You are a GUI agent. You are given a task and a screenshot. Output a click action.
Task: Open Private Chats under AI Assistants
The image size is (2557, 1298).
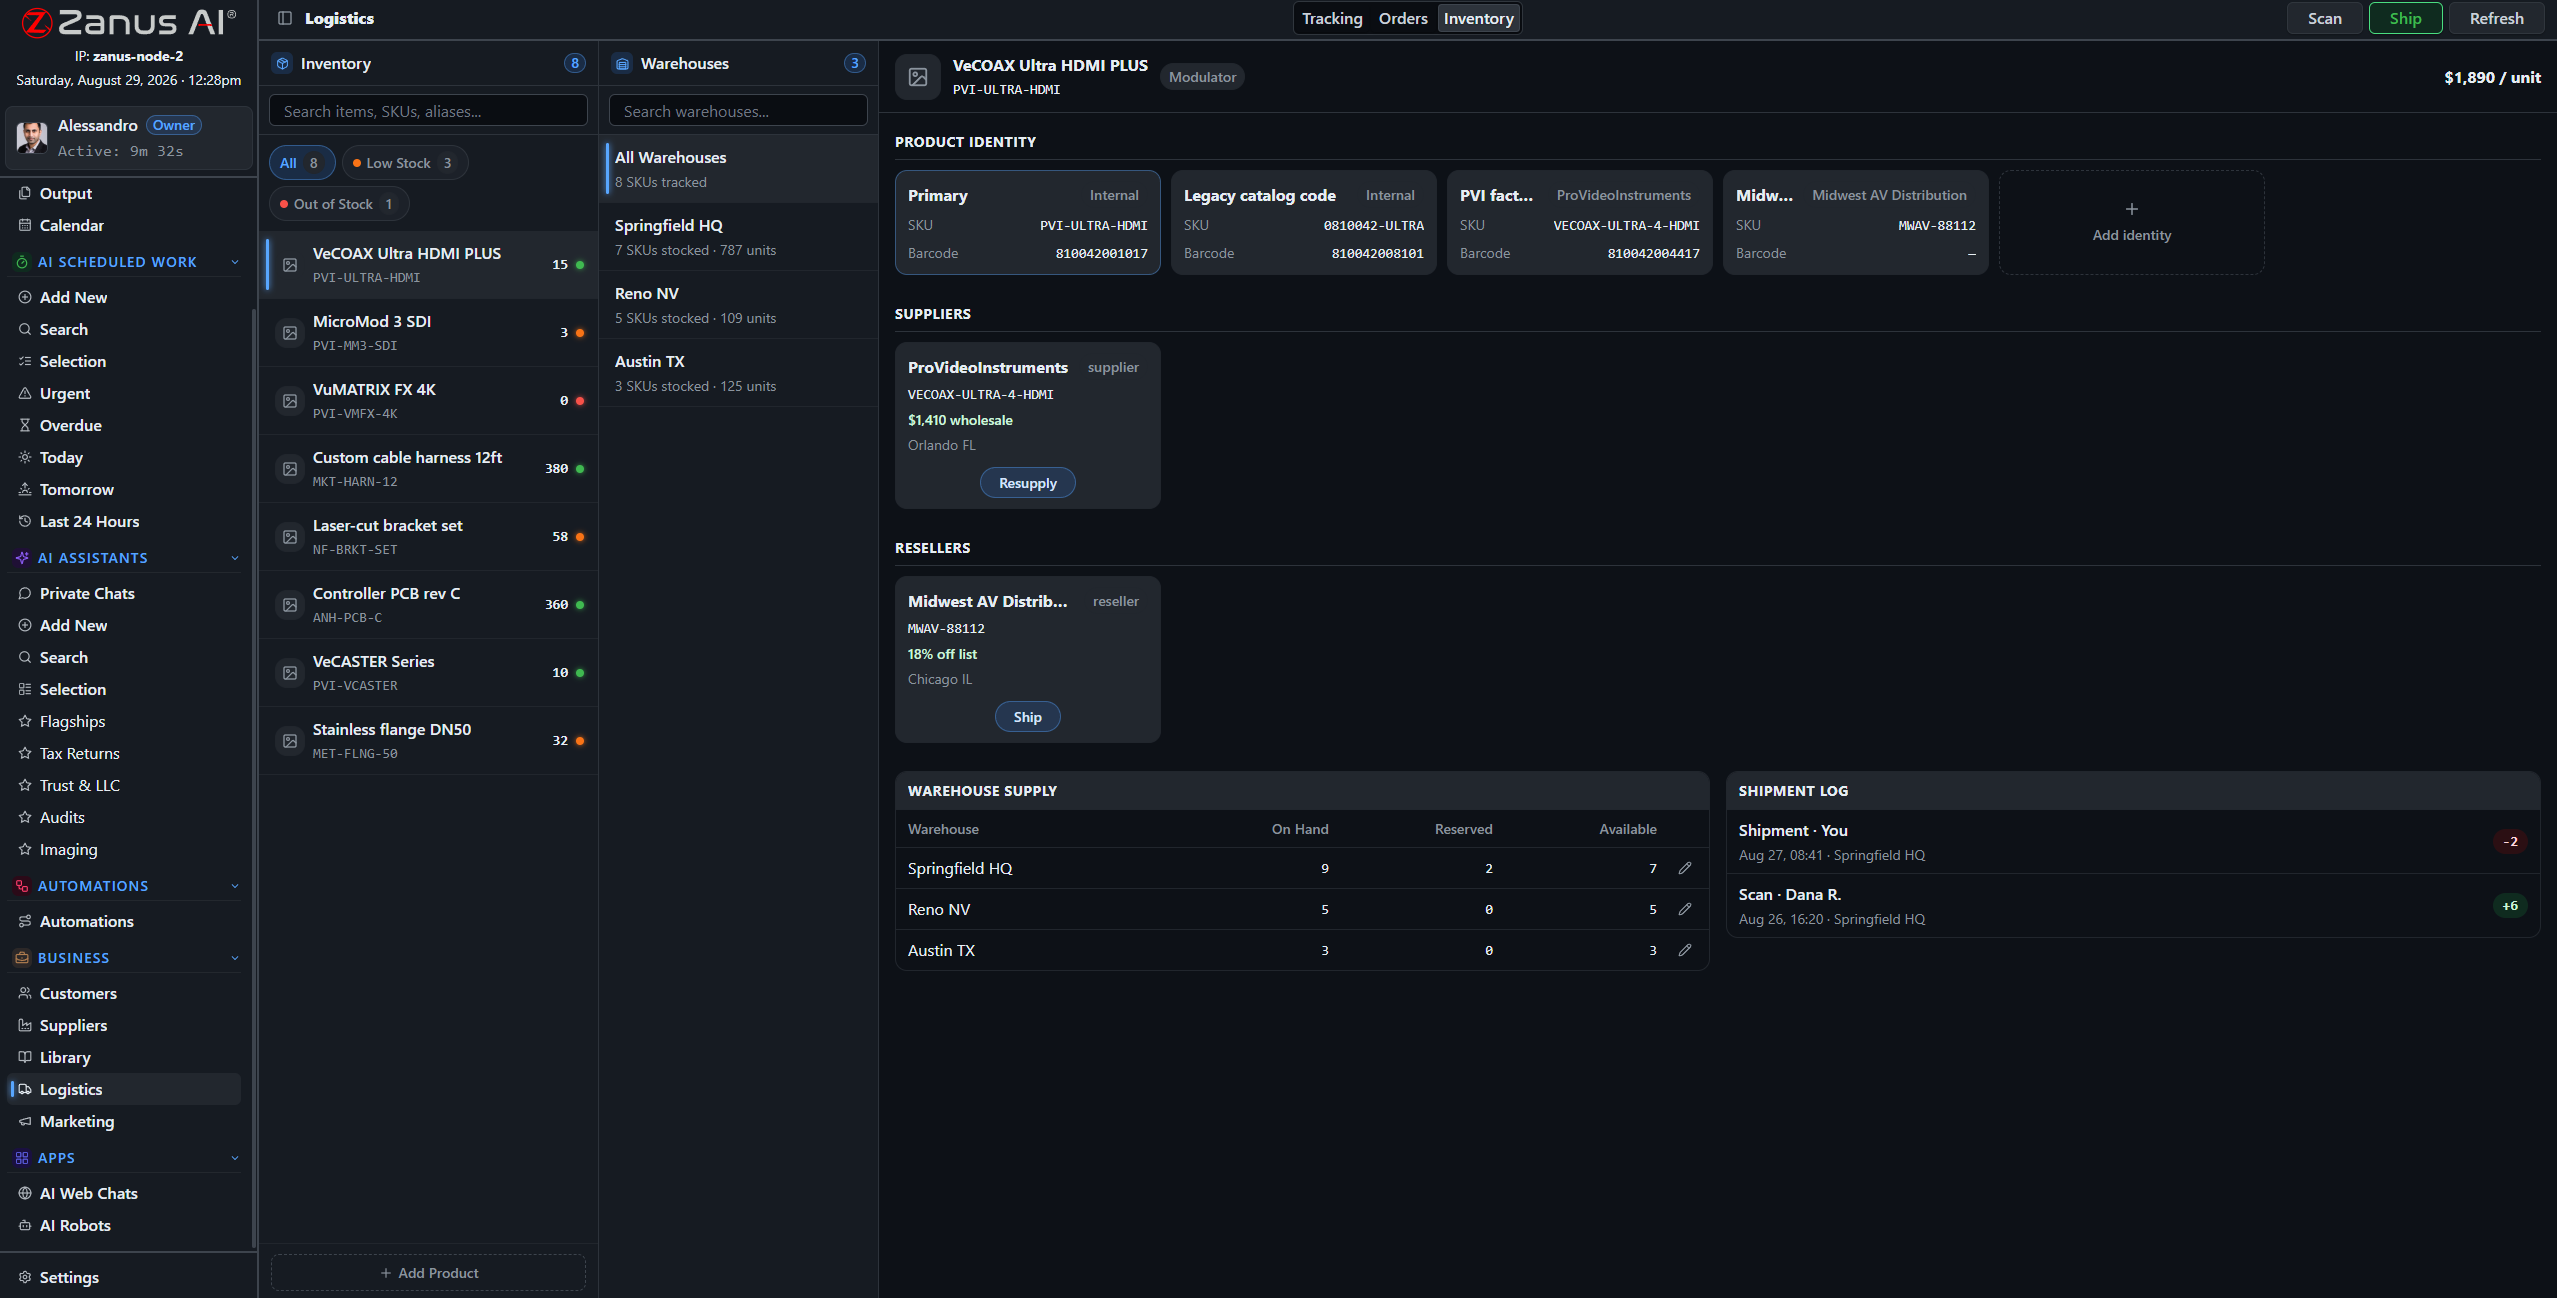coord(125,593)
